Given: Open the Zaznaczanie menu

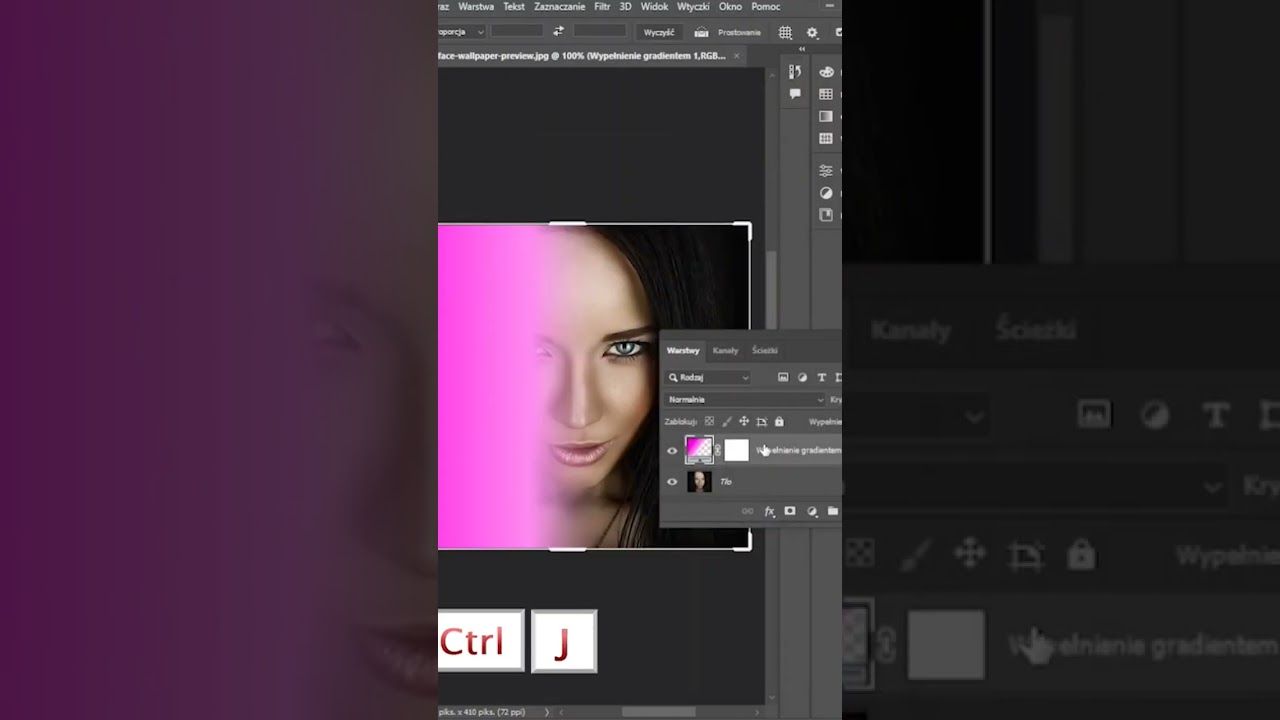Looking at the screenshot, I should pos(560,7).
